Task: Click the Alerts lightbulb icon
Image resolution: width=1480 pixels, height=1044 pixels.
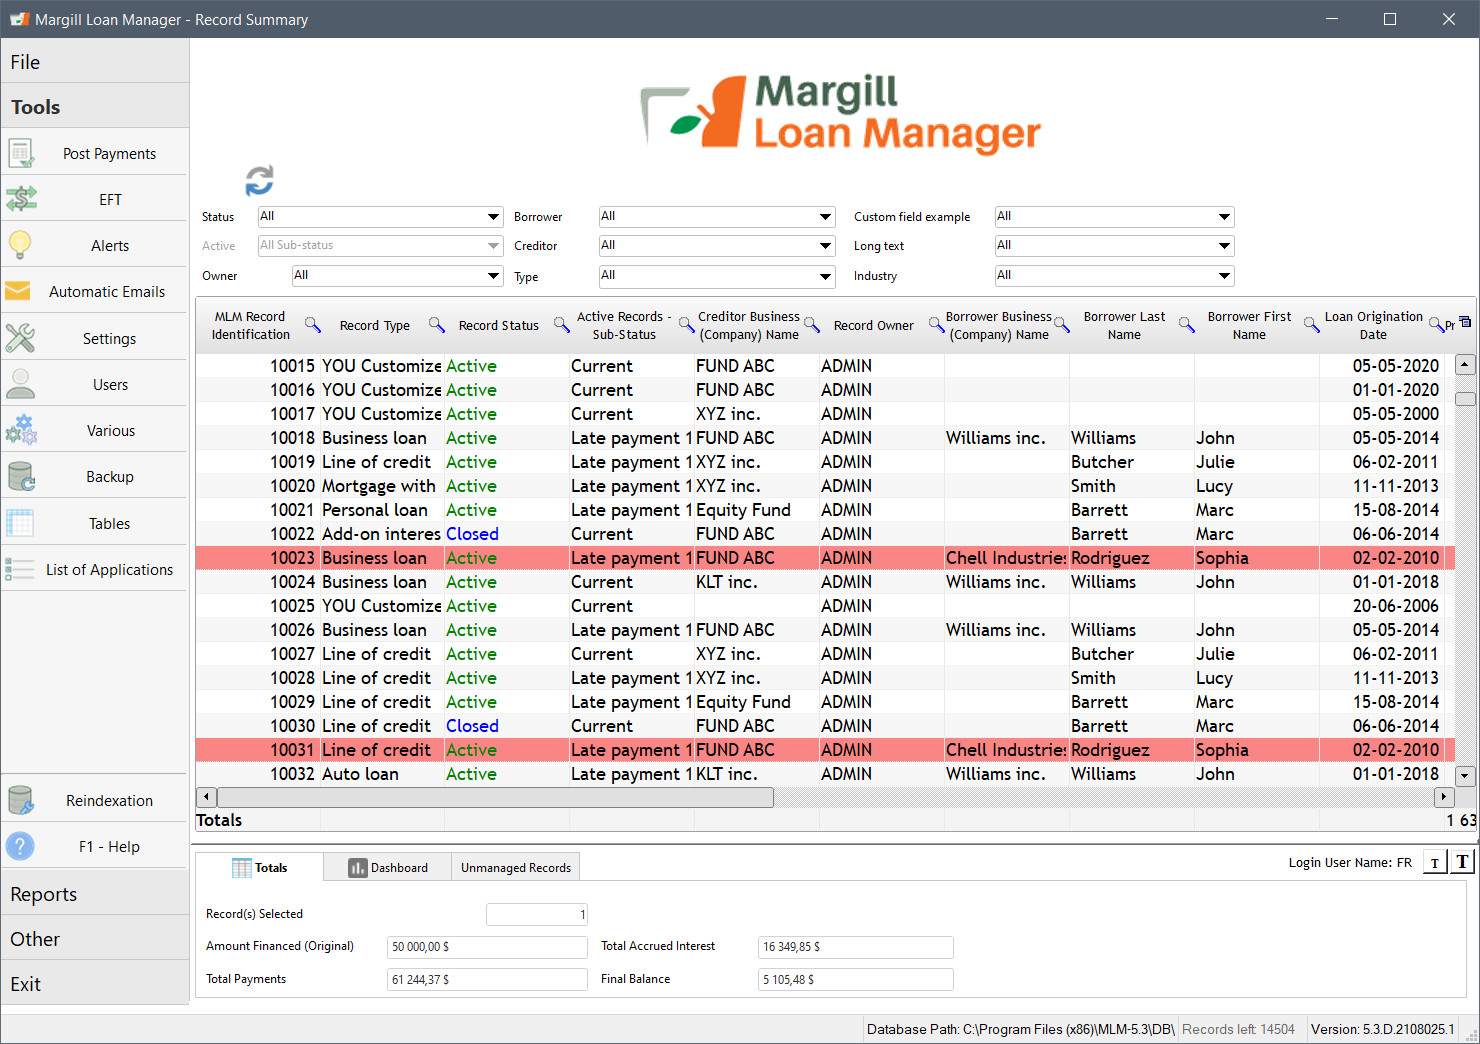Action: coord(21,244)
